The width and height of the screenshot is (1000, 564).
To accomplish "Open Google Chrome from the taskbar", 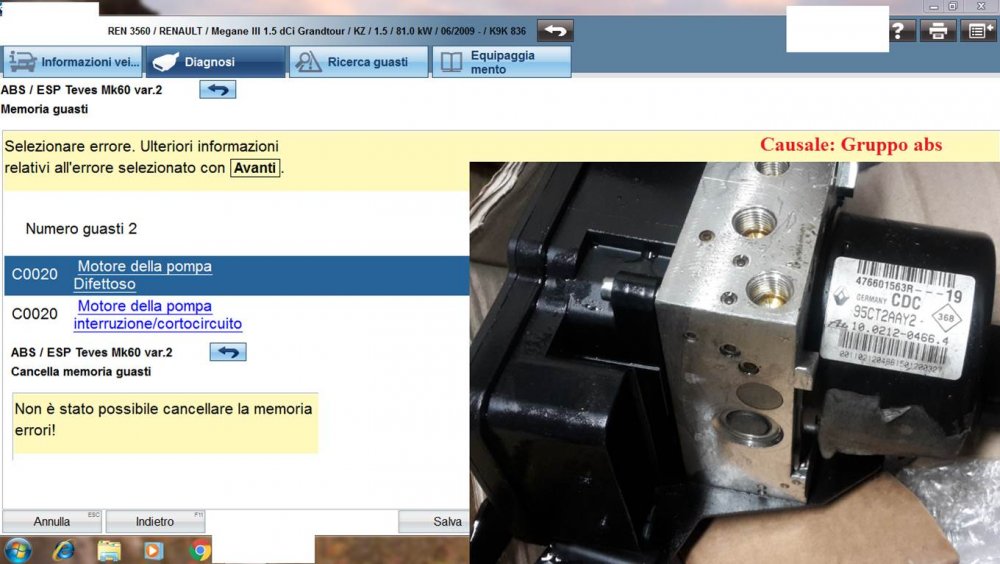I will point(200,550).
